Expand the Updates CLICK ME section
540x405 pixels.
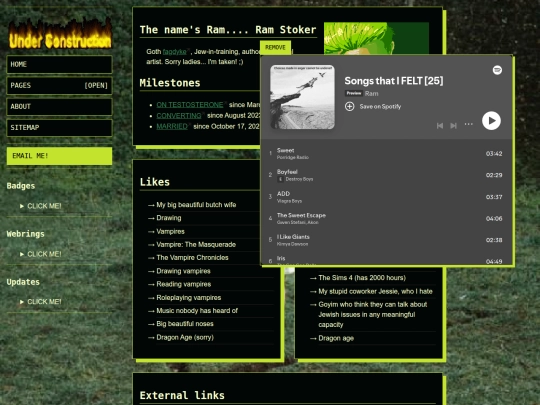click(41, 302)
